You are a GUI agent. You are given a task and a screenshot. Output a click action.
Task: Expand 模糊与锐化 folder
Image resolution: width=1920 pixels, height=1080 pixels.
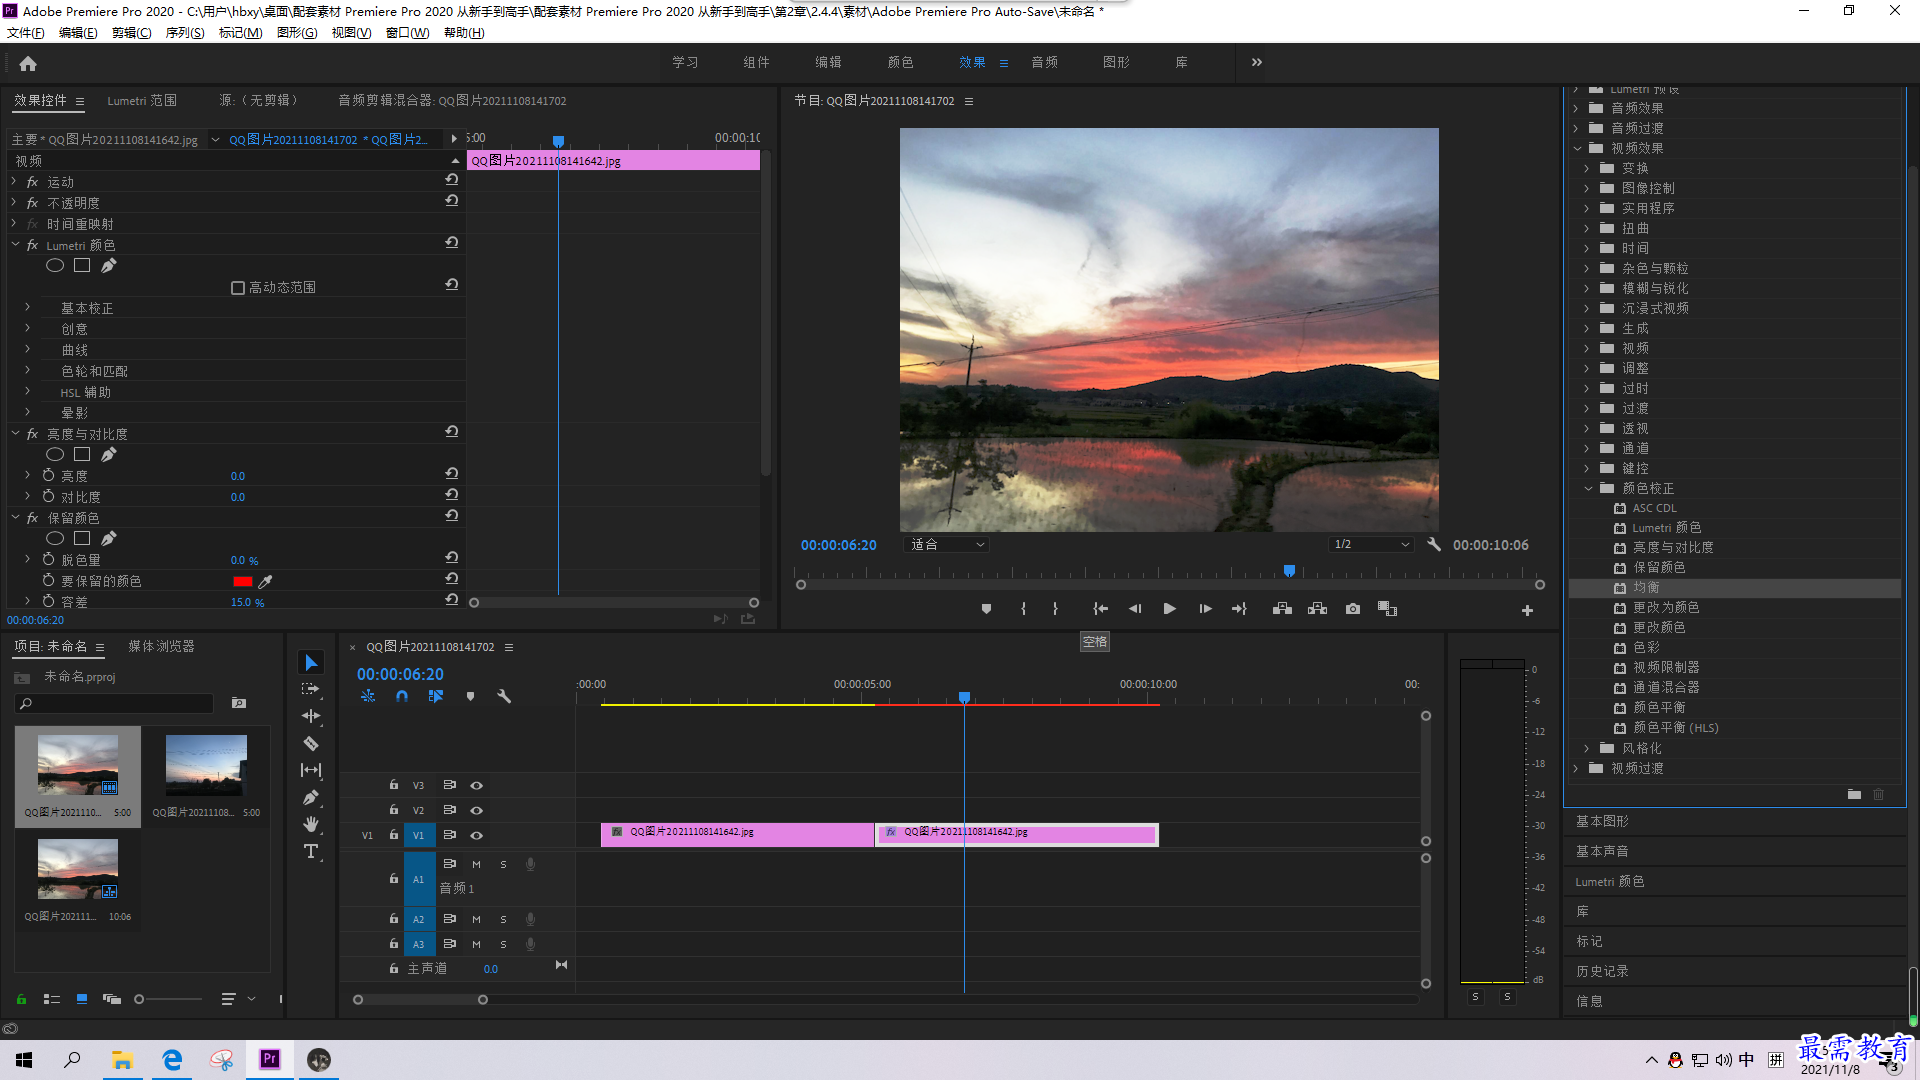1587,288
